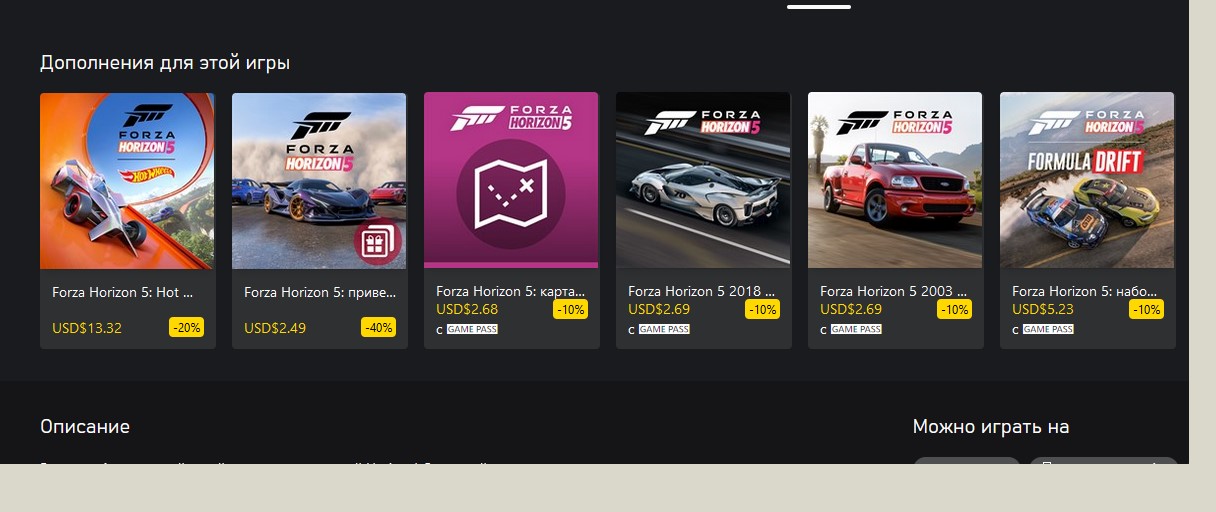Click the USD$5.23 Formula Drift price

[x=1043, y=309]
